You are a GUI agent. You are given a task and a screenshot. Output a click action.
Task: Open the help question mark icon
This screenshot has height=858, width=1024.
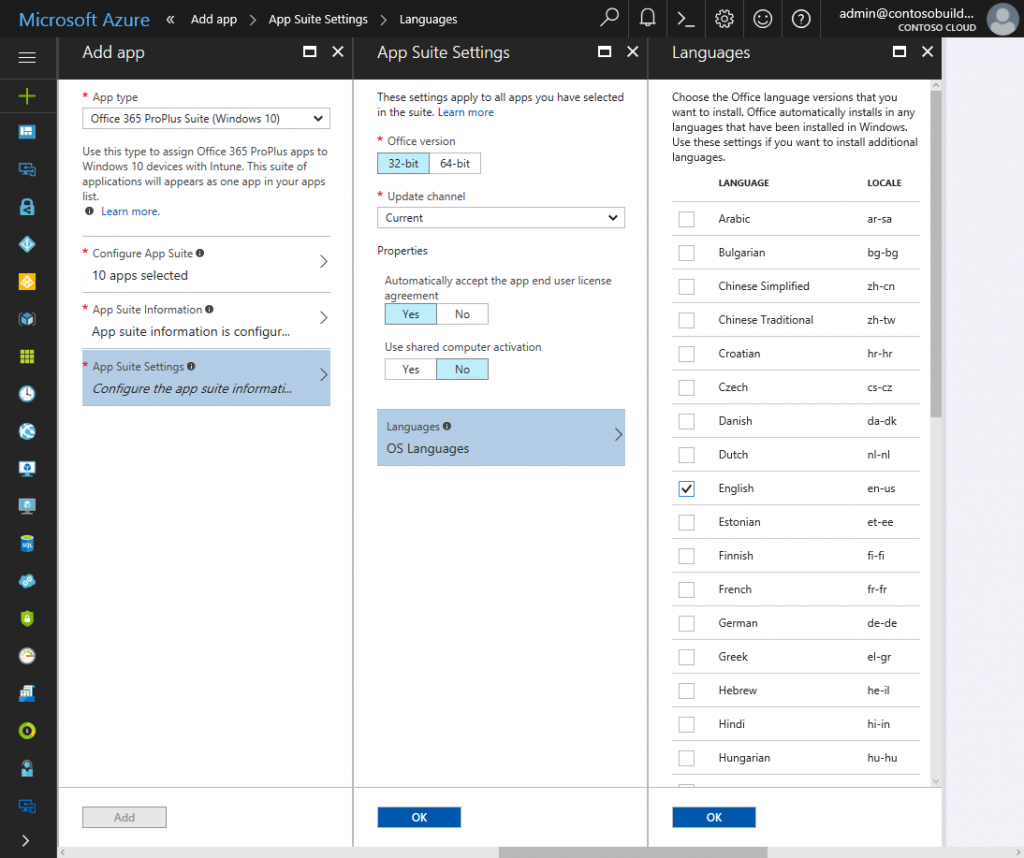pos(801,19)
